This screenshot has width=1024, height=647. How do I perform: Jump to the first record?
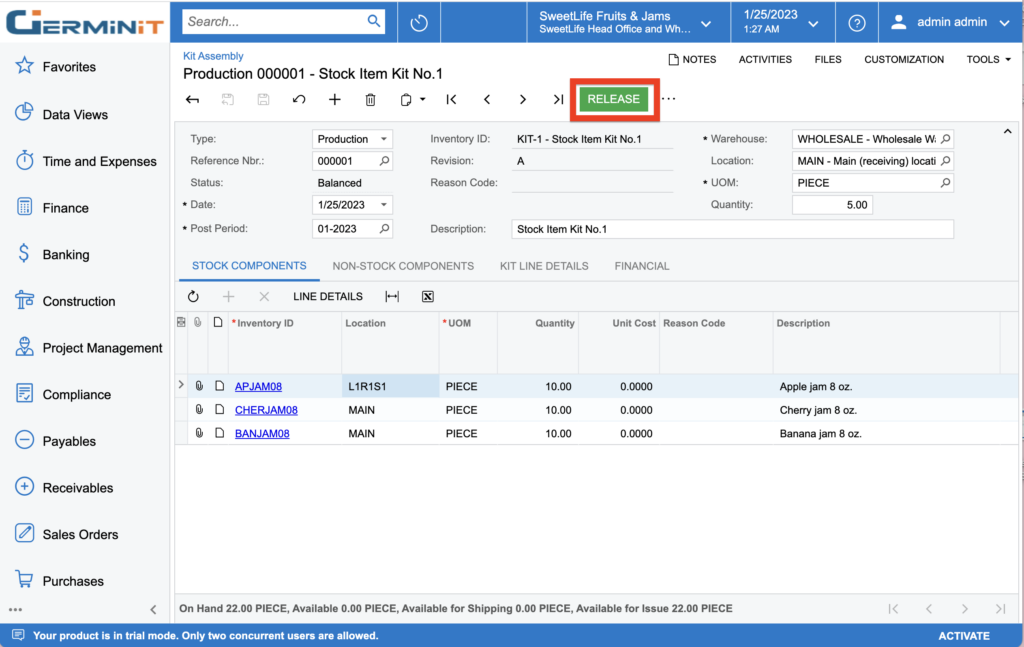452,100
